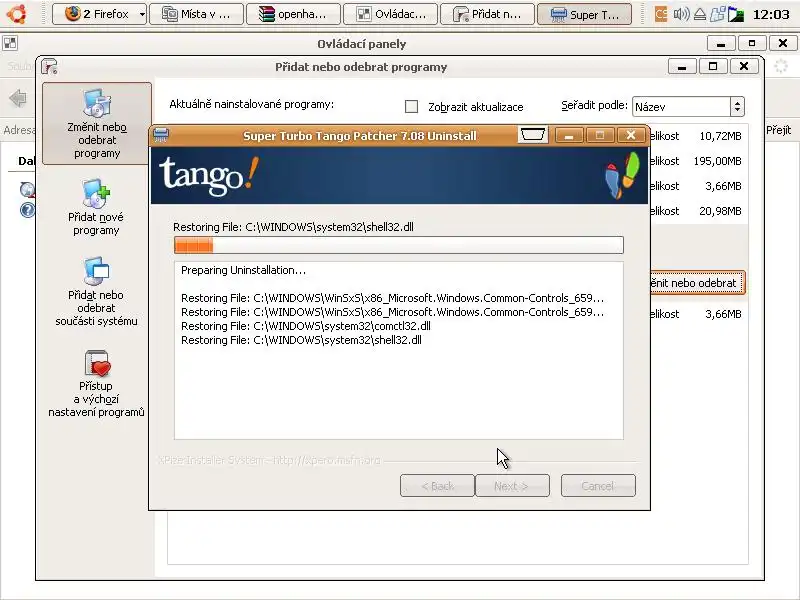Viewport: 800px width, 600px height.
Task: Enable the Zobrazit aktualizace checkbox
Action: [x=411, y=106]
